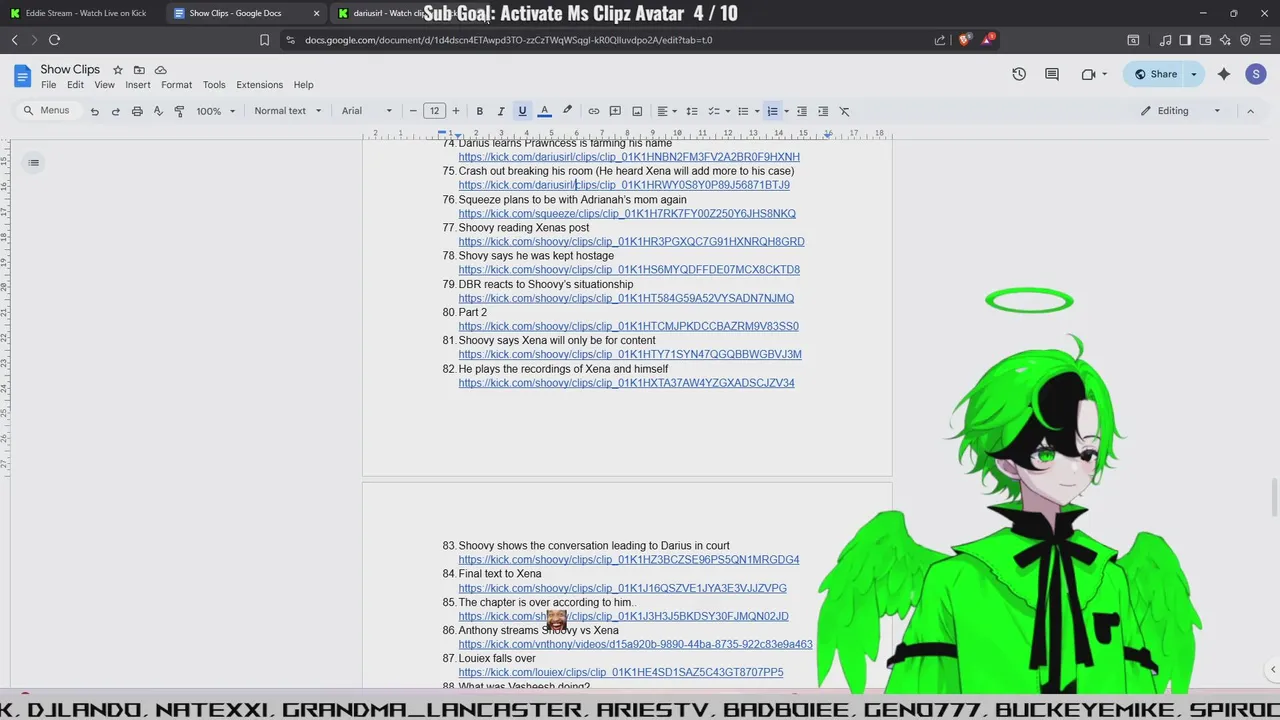Toggle the bulleted list button
Viewport: 1280px width, 720px height.
pyautogui.click(x=743, y=111)
